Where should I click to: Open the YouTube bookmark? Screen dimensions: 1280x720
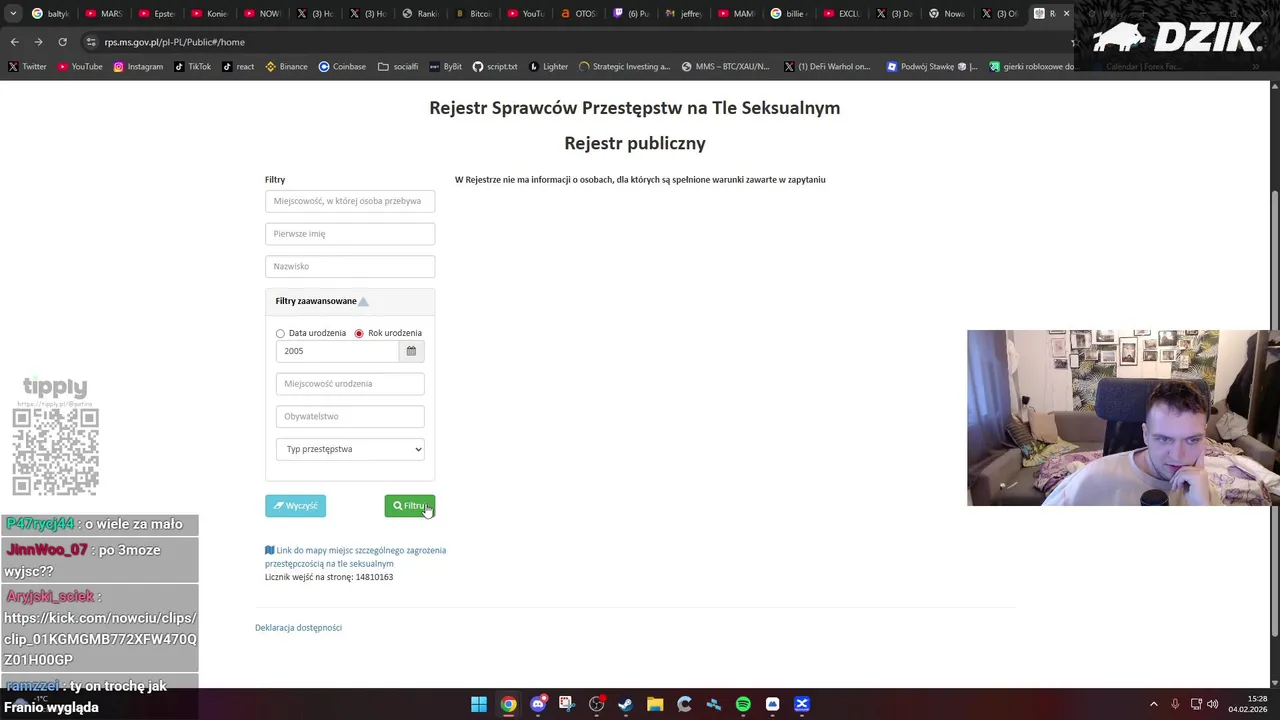pos(80,67)
